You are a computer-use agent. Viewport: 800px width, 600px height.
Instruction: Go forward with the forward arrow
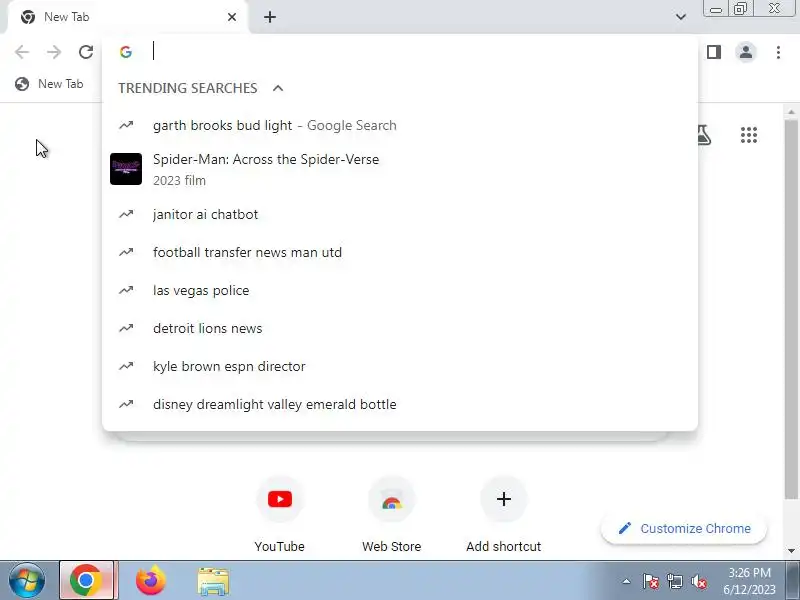click(54, 52)
